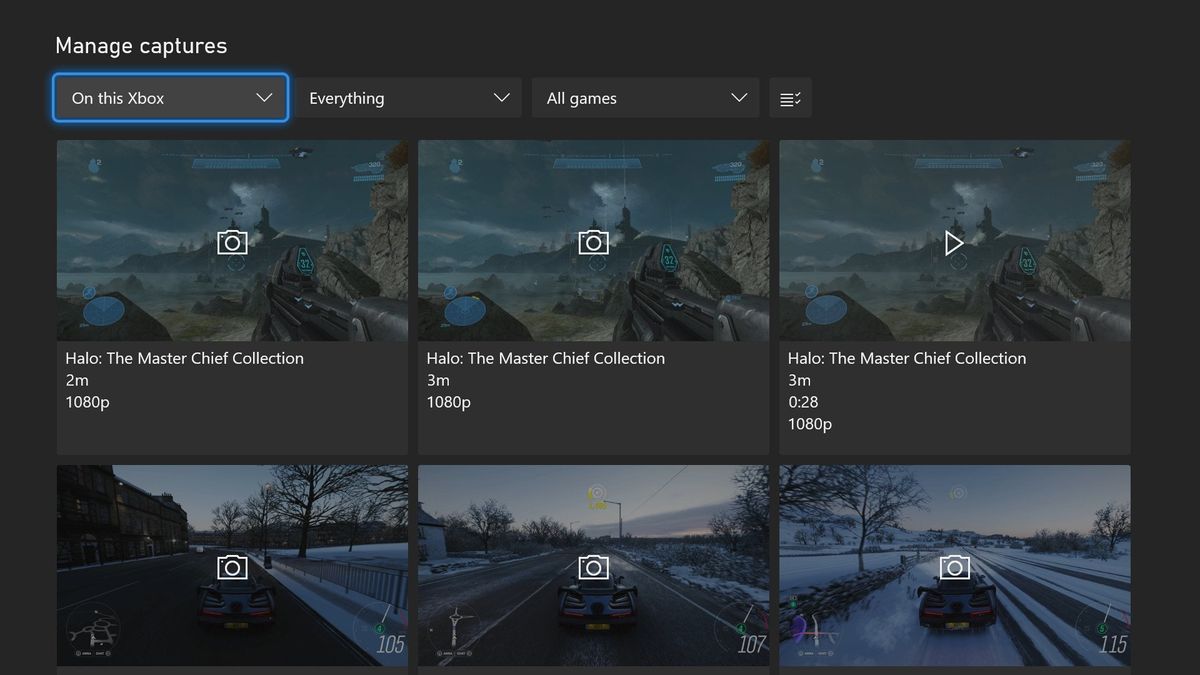Click the play icon on the 0:28 Halo clip
Viewport: 1200px width, 675px height.
pos(954,242)
